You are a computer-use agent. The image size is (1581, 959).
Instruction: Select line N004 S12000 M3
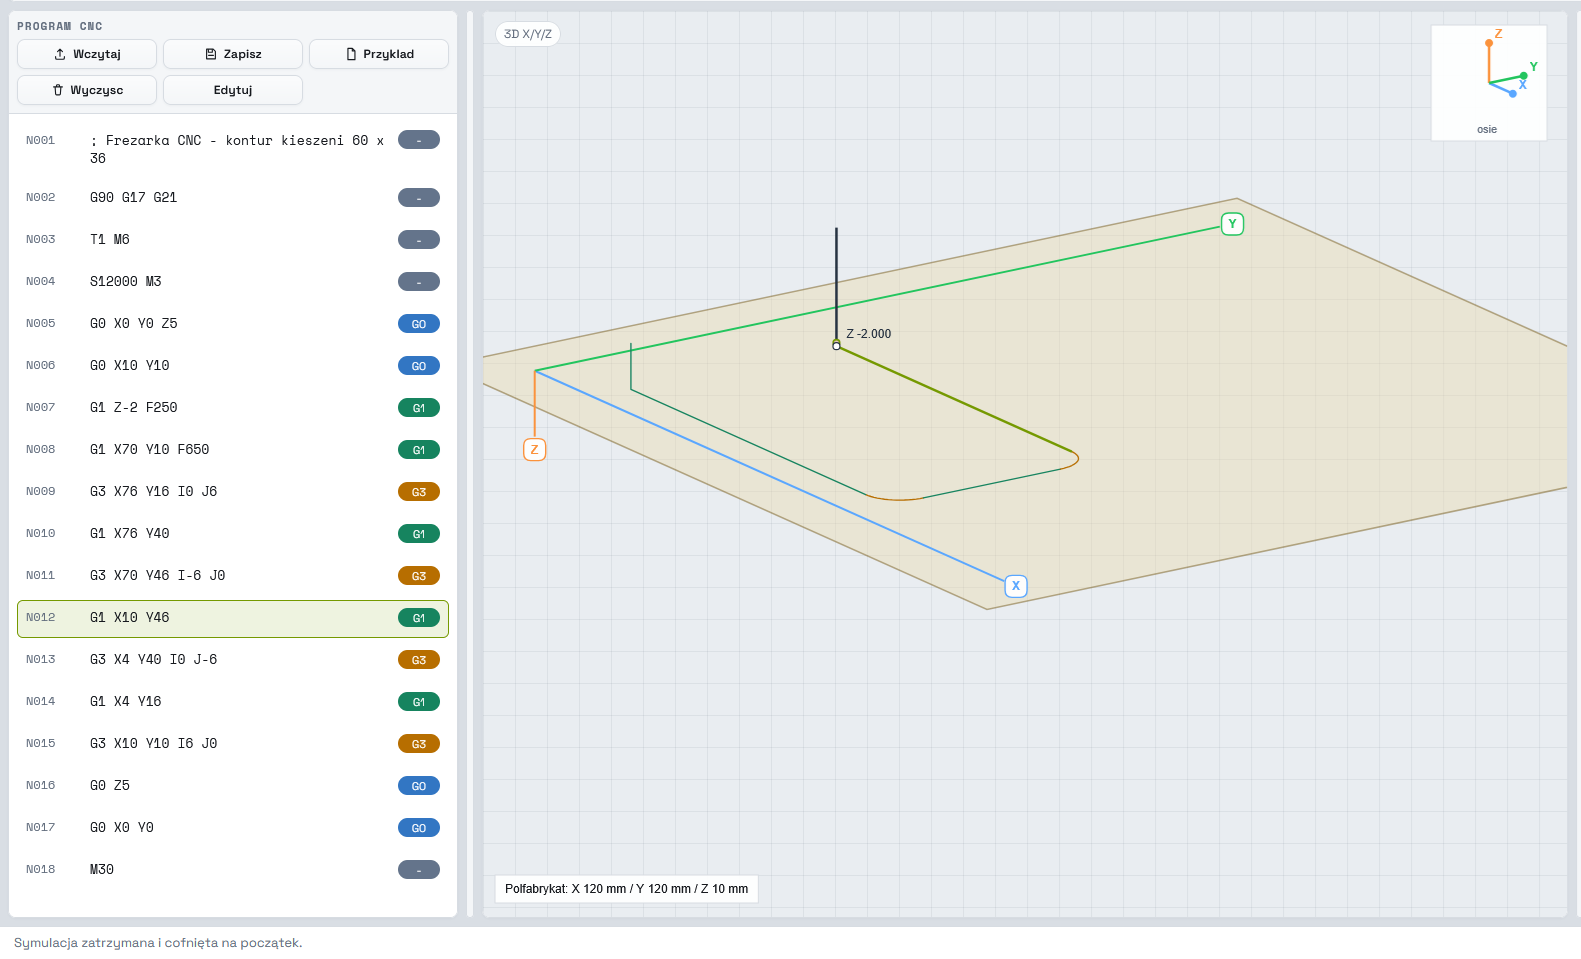pyautogui.click(x=233, y=282)
